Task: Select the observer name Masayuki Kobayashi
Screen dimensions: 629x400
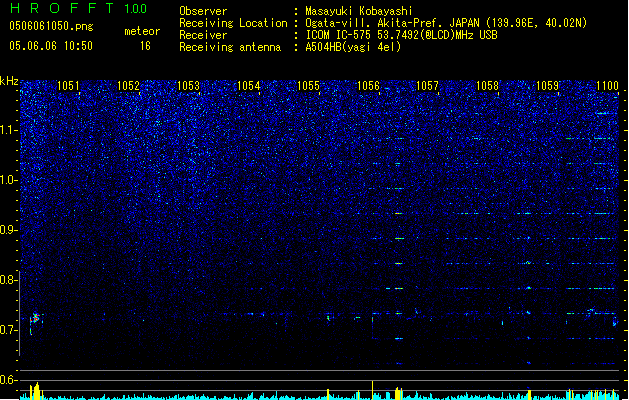Action: click(359, 11)
